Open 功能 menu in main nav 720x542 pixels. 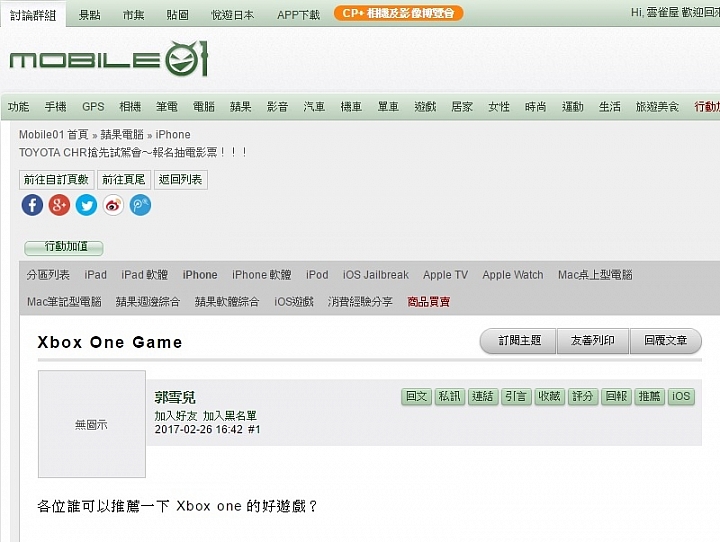[x=18, y=107]
